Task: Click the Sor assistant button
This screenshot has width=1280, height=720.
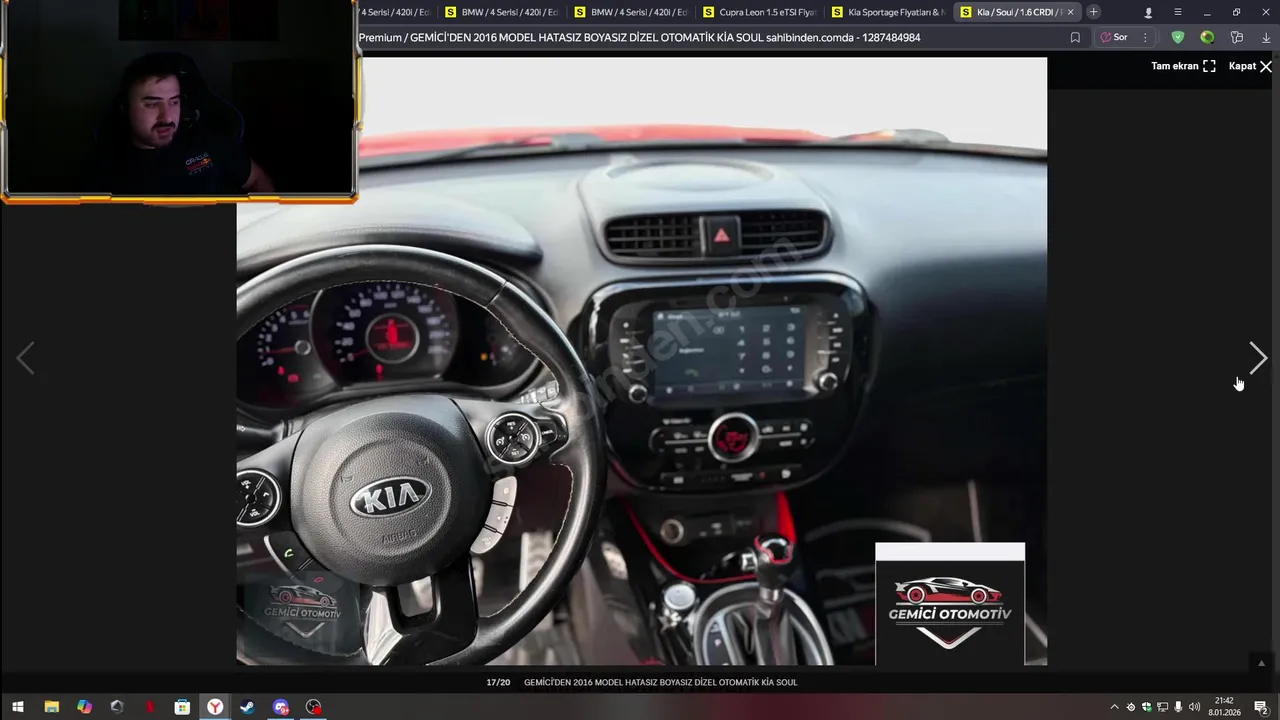Action: click(1114, 37)
